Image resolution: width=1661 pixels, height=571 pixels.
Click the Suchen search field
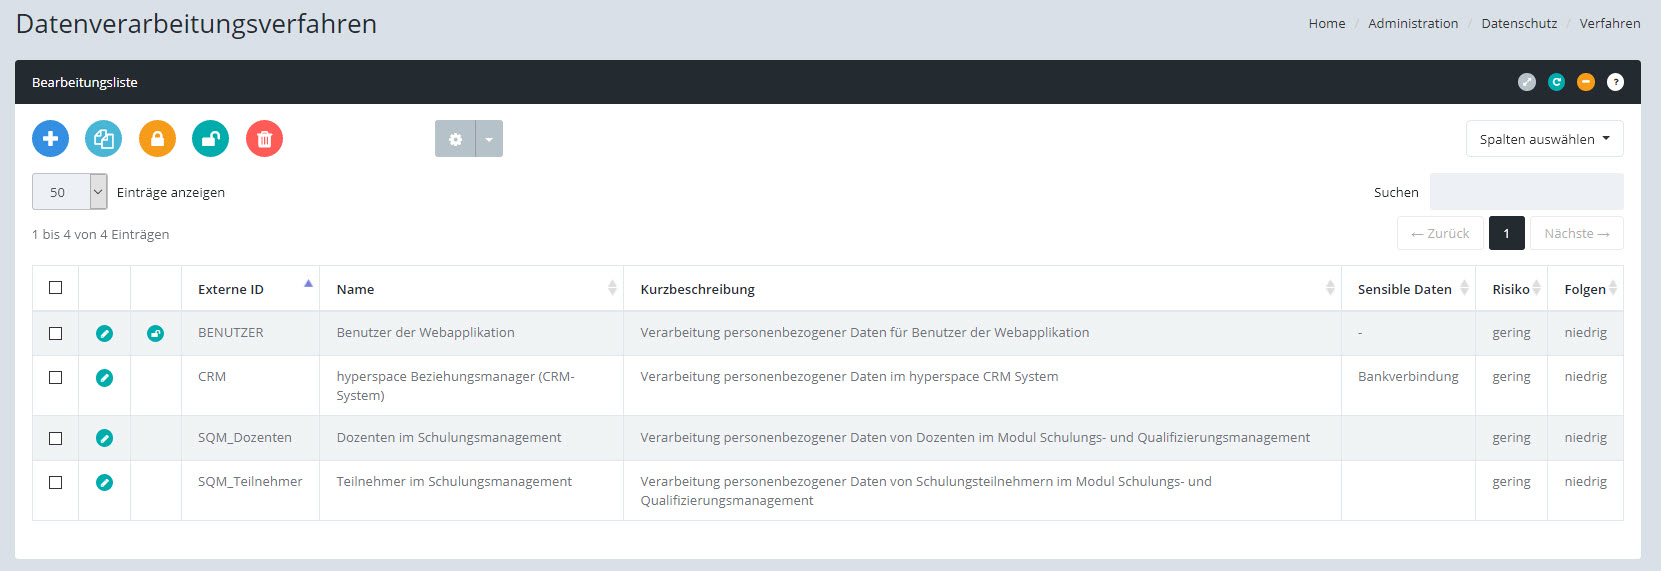tap(1526, 192)
